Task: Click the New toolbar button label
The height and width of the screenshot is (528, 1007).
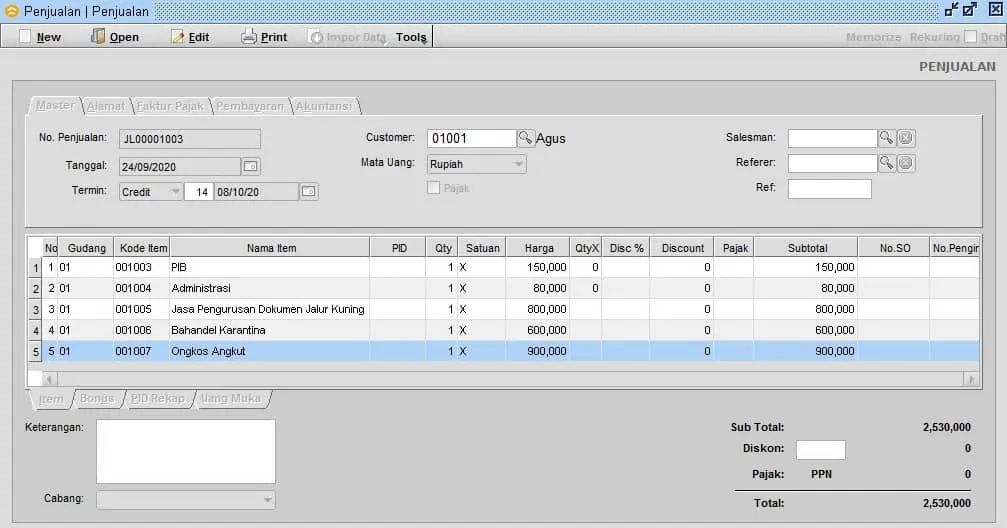Action: pyautogui.click(x=49, y=37)
